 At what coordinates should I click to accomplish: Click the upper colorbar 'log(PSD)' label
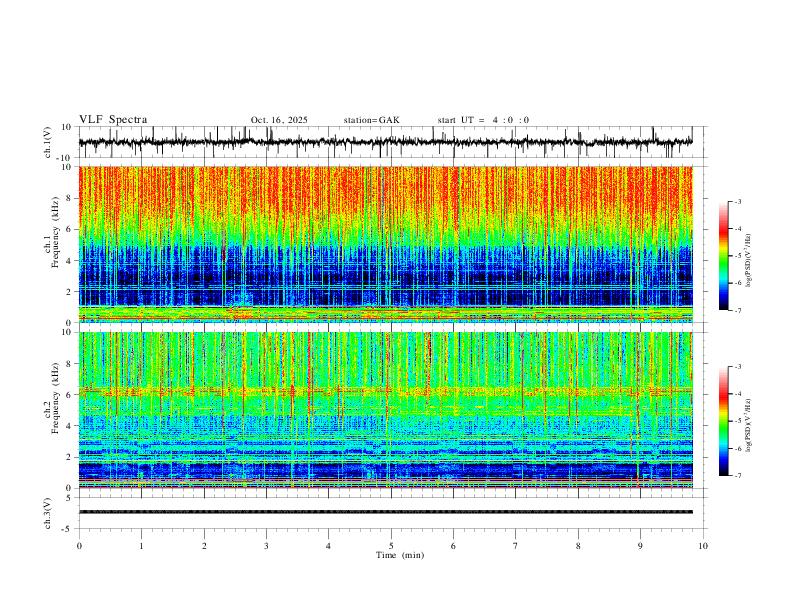tap(749, 260)
